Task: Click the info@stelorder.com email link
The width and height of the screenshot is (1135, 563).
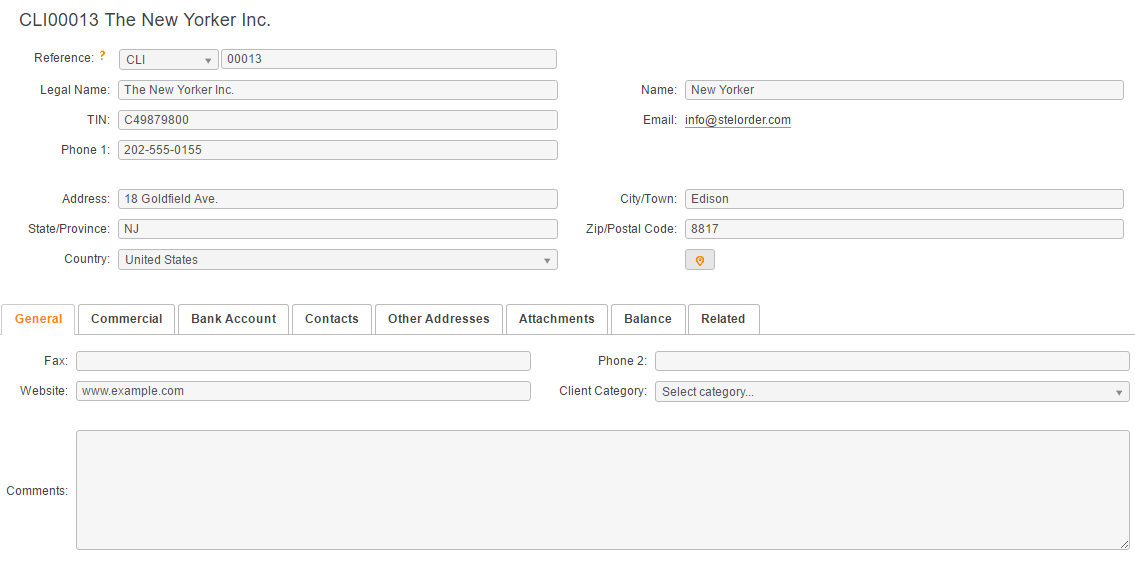Action: [x=738, y=120]
